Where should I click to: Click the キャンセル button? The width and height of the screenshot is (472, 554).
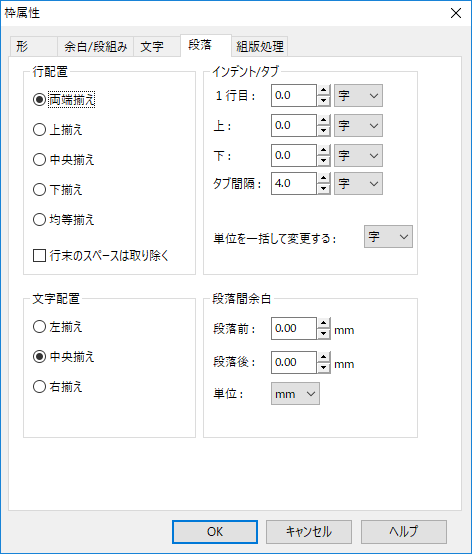(x=309, y=532)
